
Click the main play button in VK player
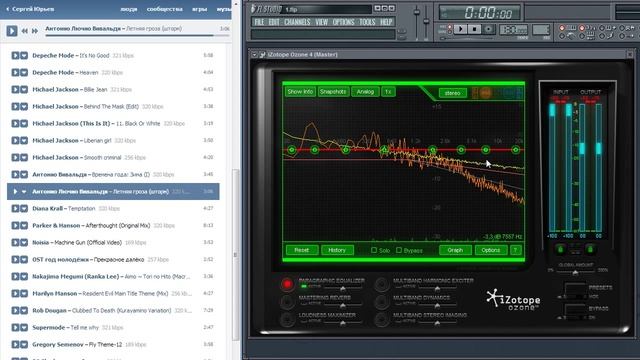click(12, 31)
